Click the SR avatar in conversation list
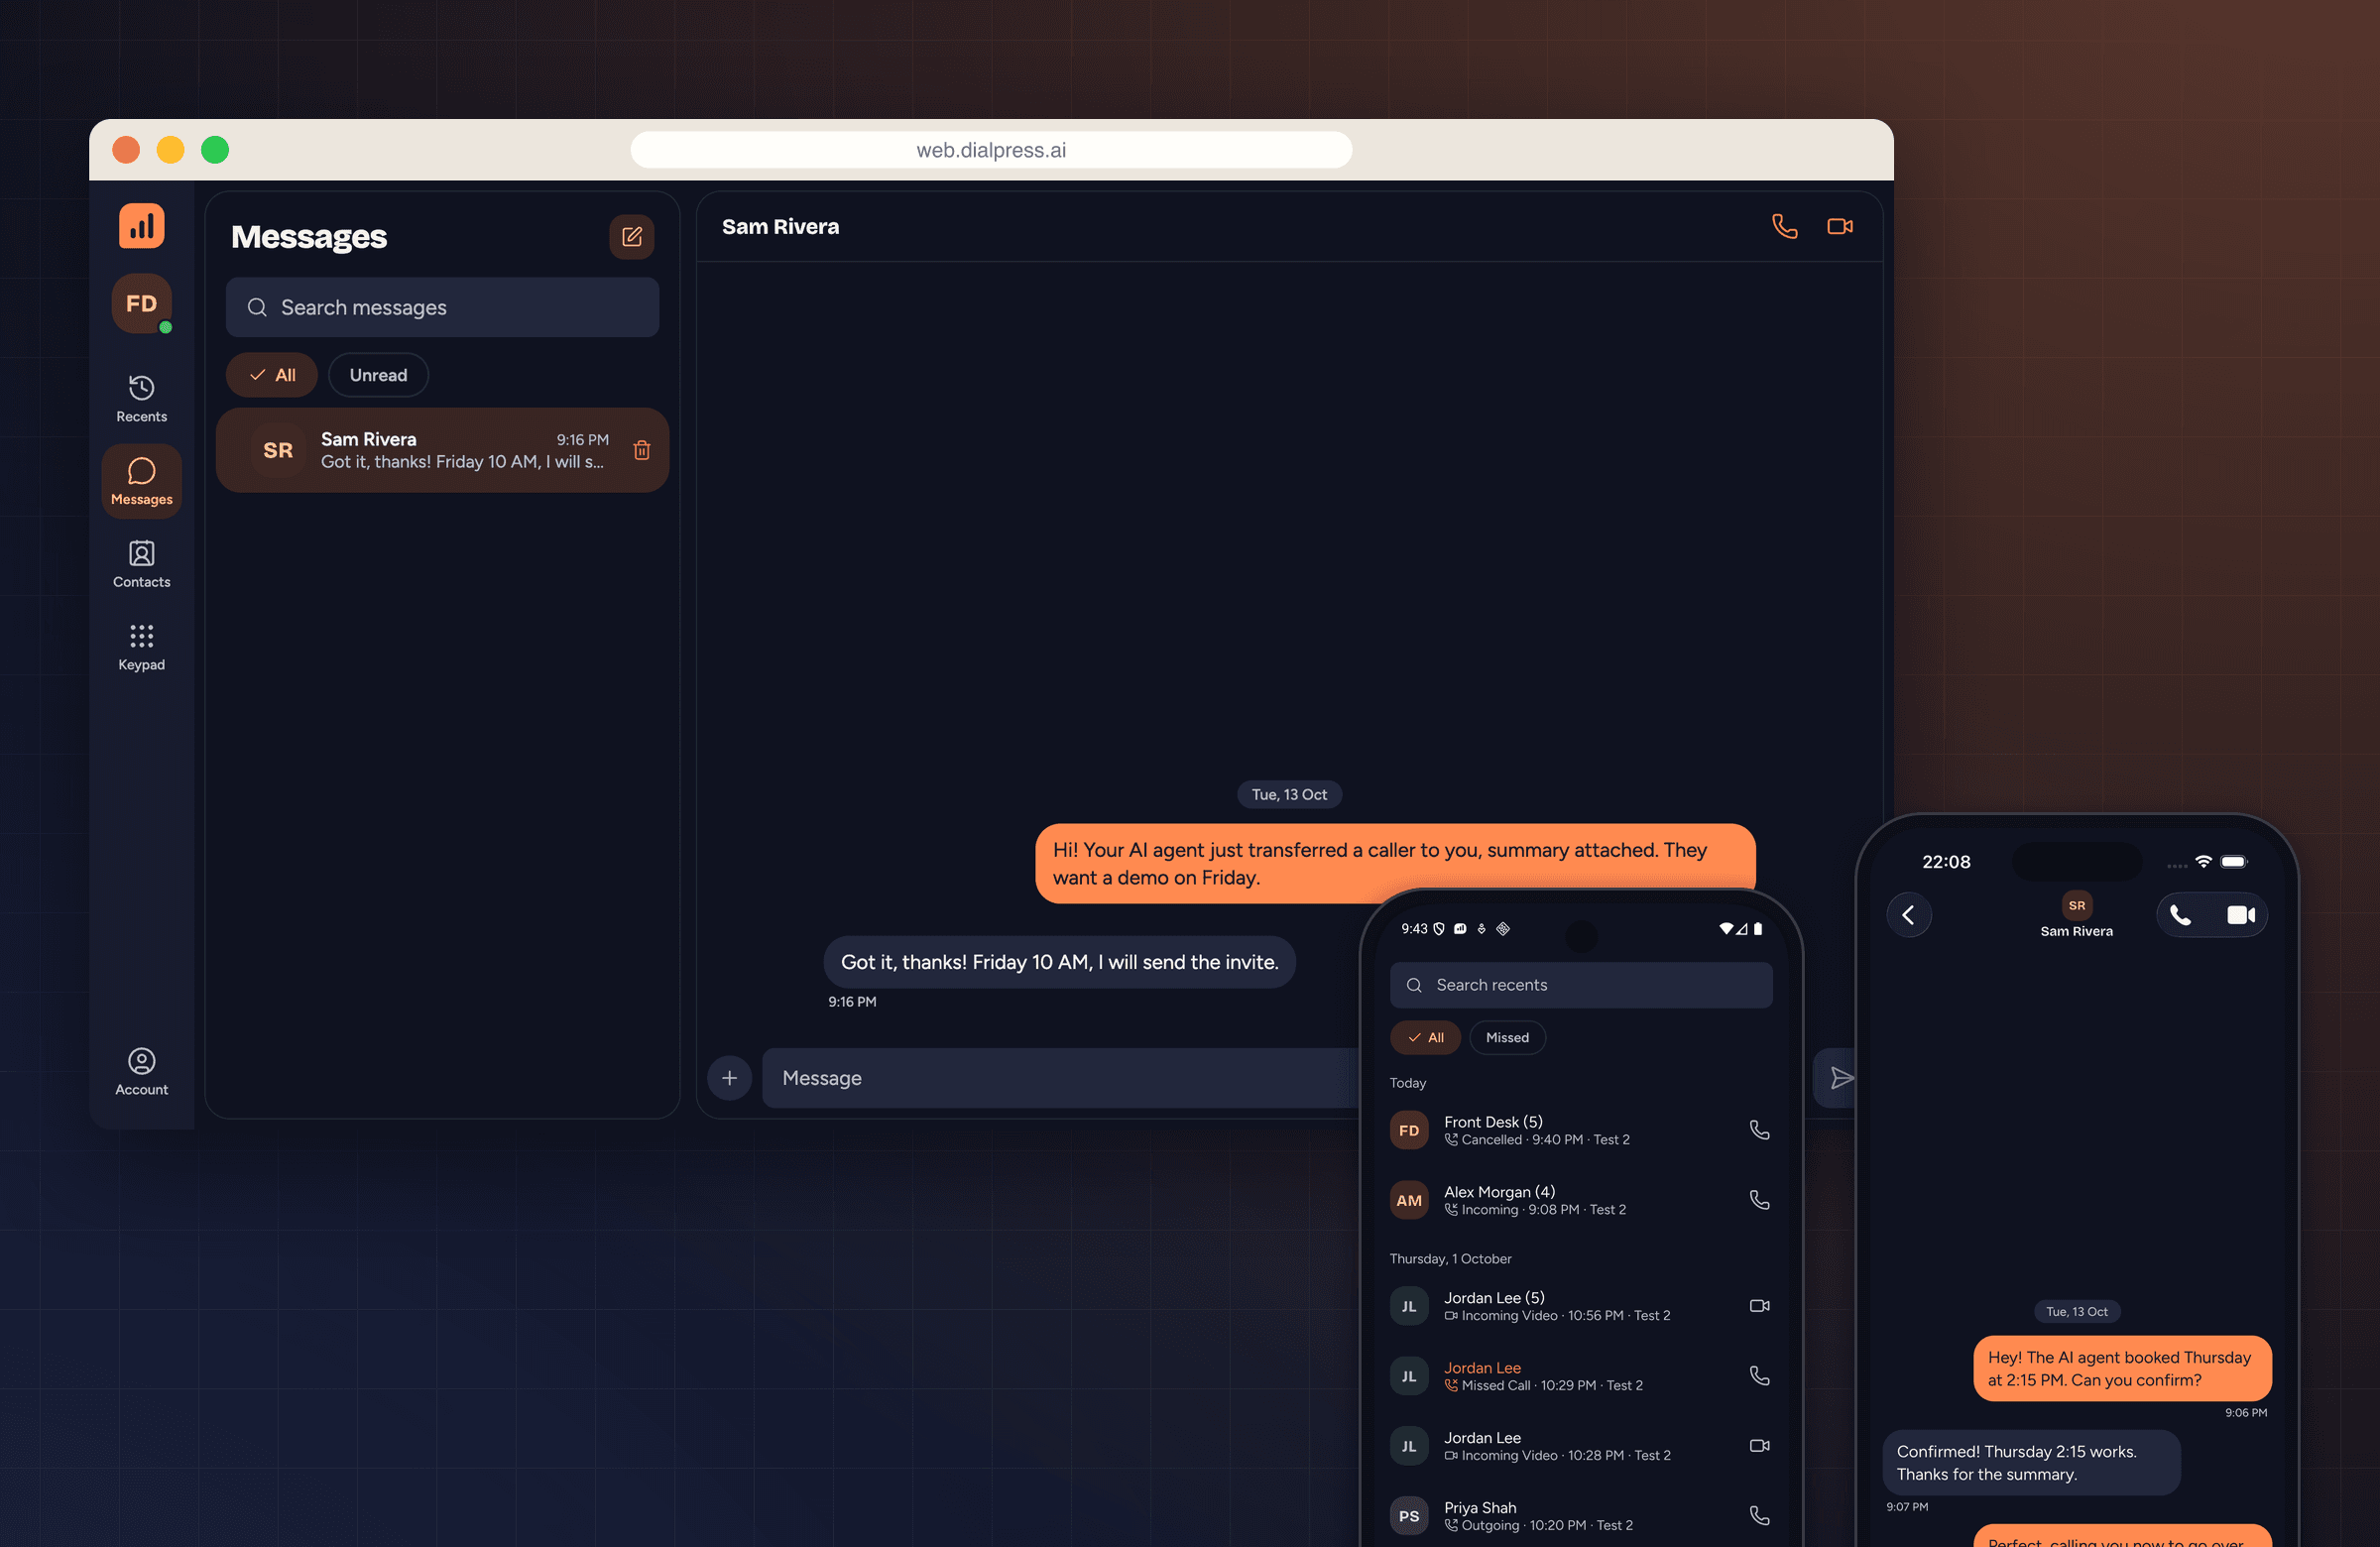The image size is (2380, 1547). (278, 450)
